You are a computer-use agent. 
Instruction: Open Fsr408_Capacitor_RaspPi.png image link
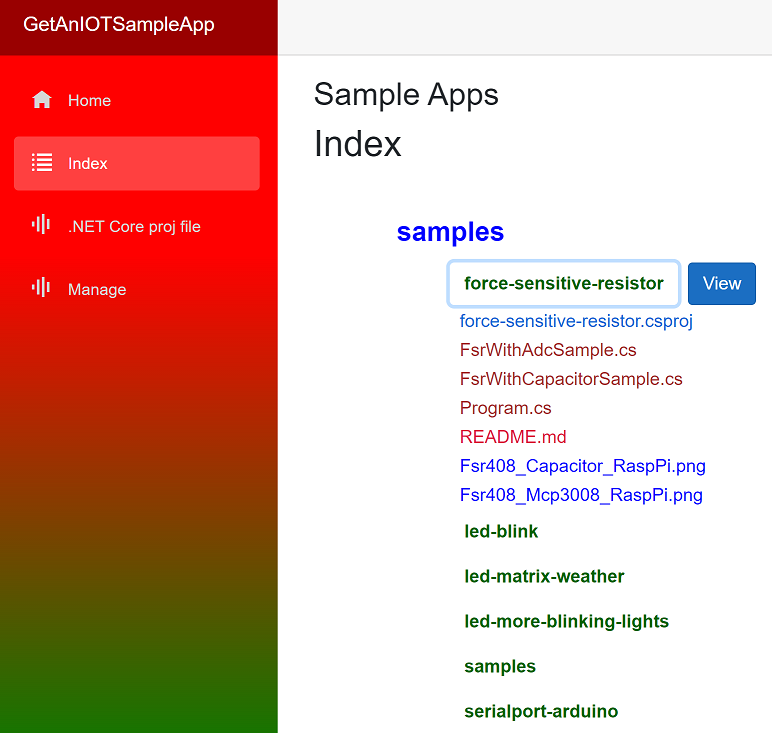(x=582, y=466)
